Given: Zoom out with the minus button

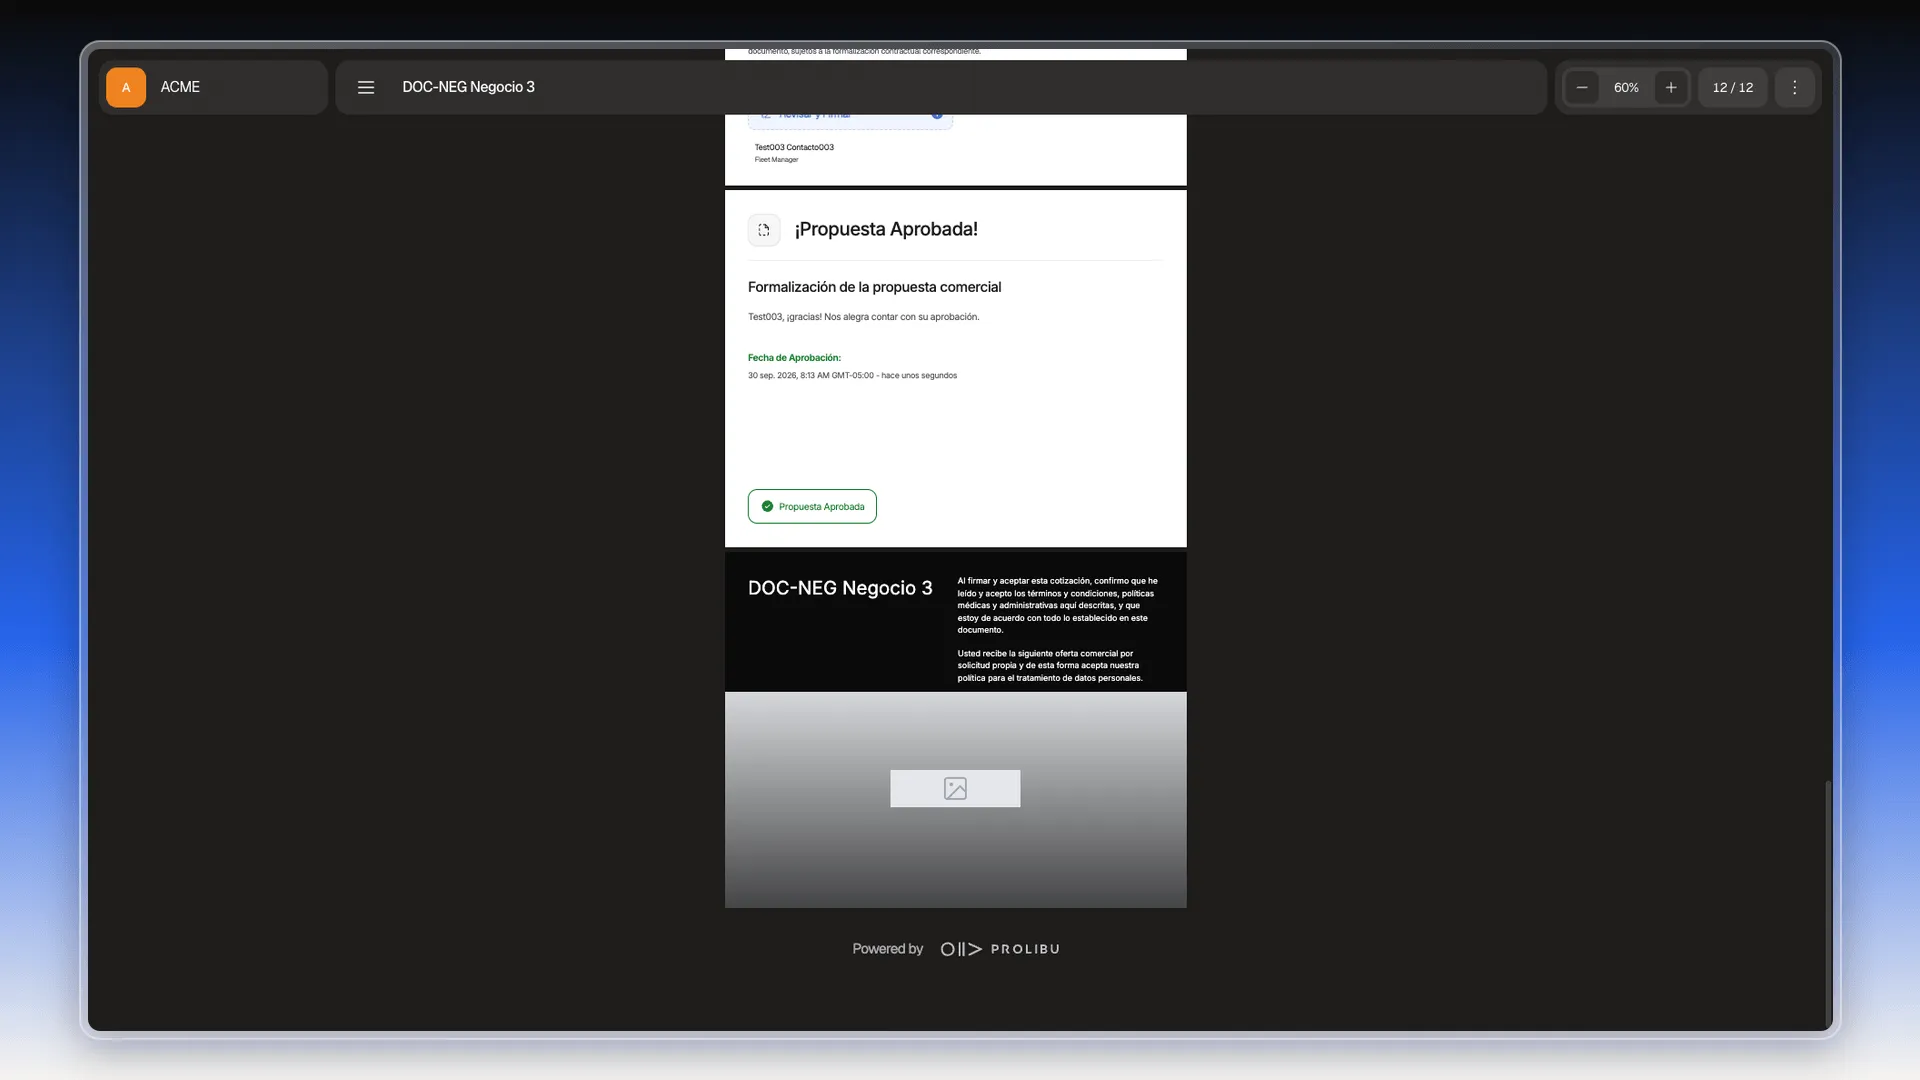Looking at the screenshot, I should 1582,87.
